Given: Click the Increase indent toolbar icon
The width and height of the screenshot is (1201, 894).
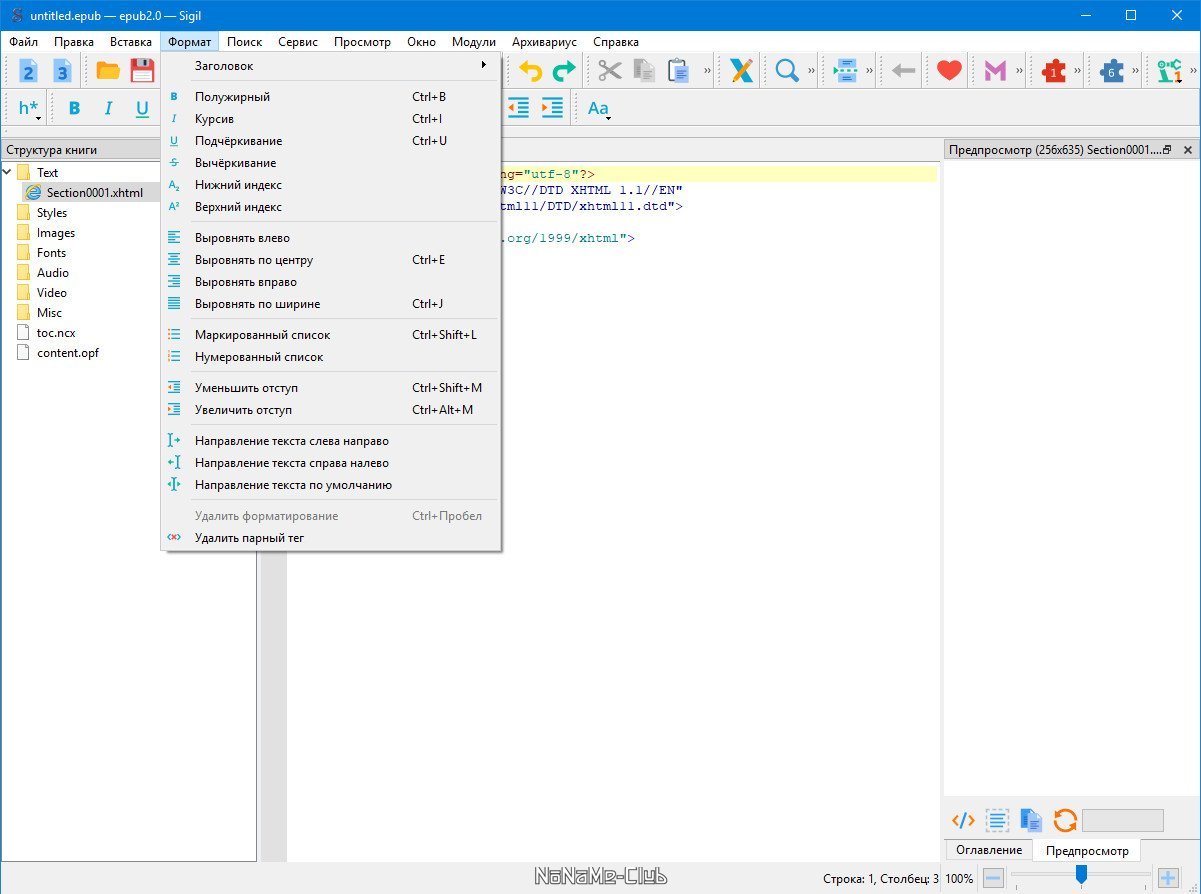Looking at the screenshot, I should (x=552, y=108).
